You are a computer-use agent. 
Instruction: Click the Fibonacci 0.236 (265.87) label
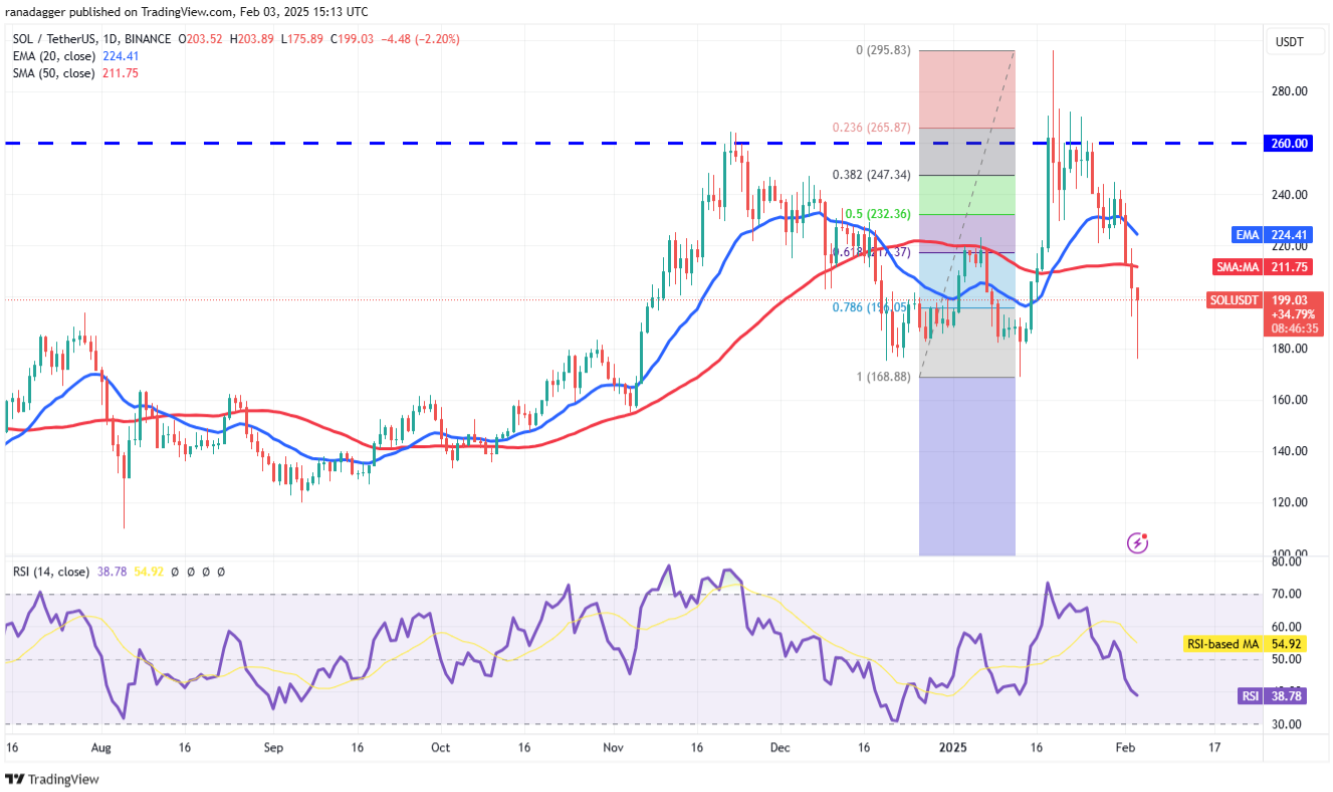[x=871, y=127]
